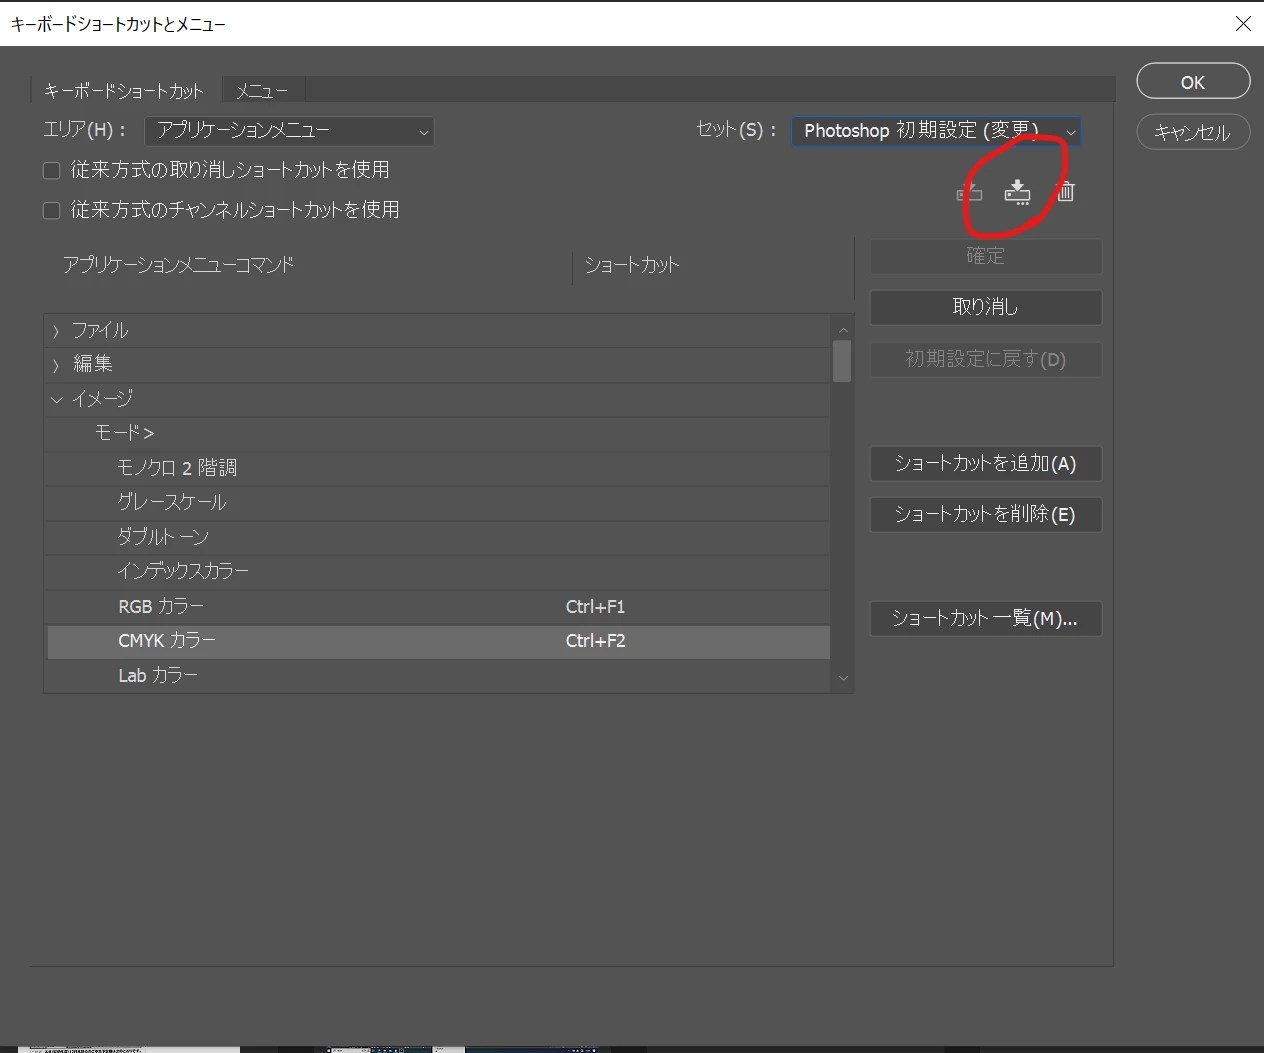Image resolution: width=1264 pixels, height=1053 pixels.
Task: Click the greyed 確定 button
Action: tap(985, 256)
